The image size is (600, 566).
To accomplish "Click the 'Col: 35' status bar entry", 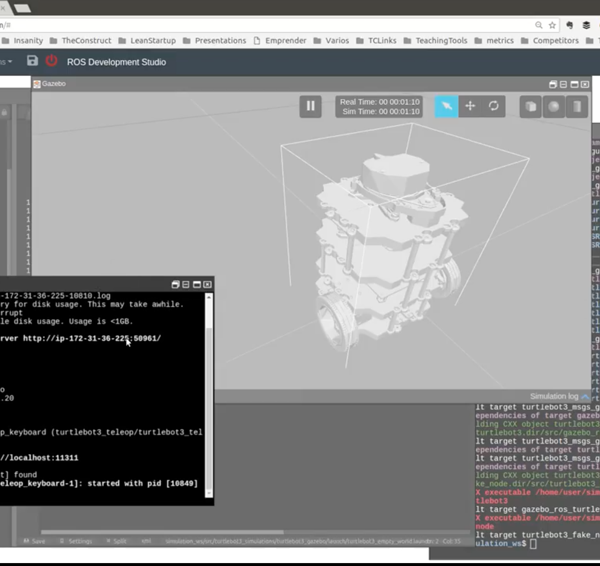I will tap(450, 541).
